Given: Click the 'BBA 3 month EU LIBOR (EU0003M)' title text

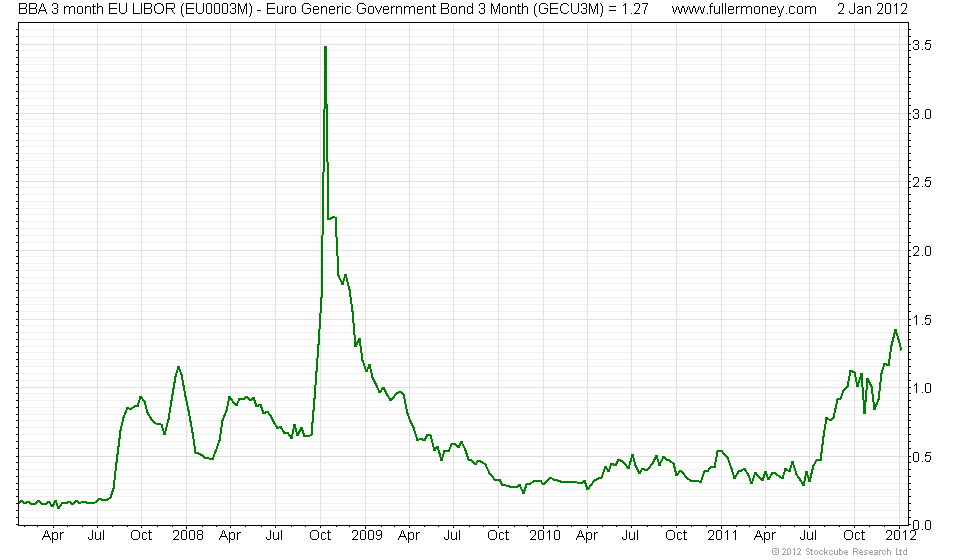Looking at the screenshot, I should (135, 9).
